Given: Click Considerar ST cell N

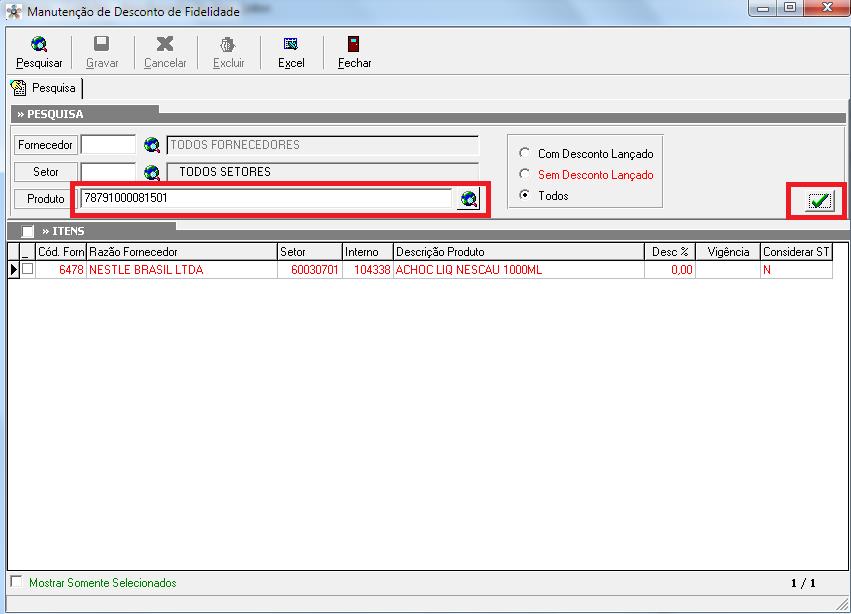Looking at the screenshot, I should [x=796, y=270].
